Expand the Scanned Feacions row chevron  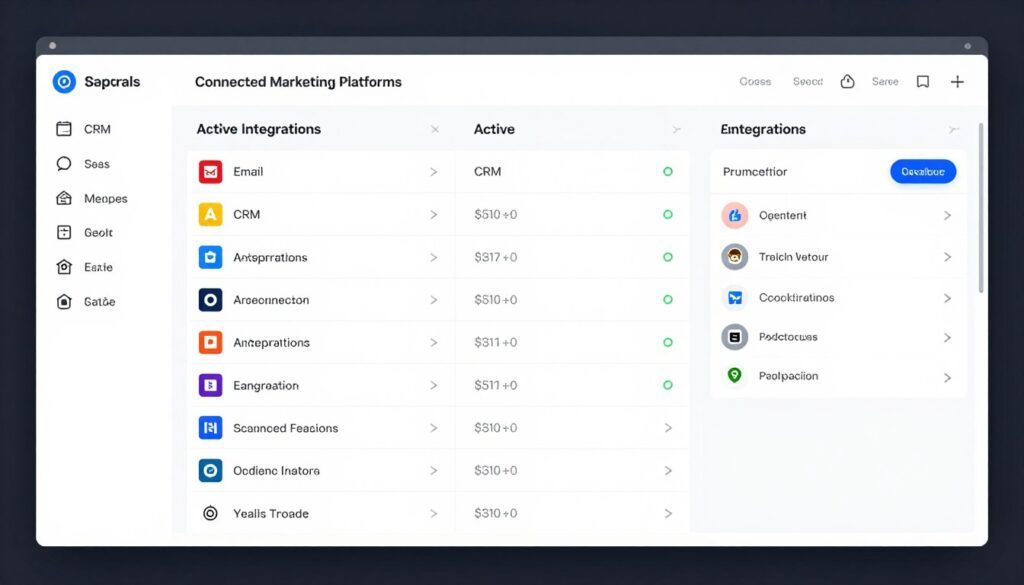pyautogui.click(x=434, y=428)
